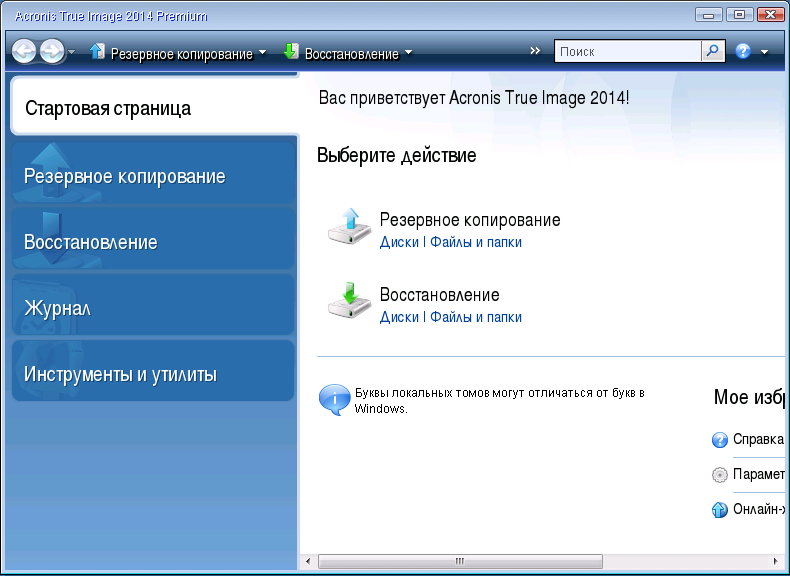
Task: Expand the help menu dropdown arrow
Action: (764, 52)
